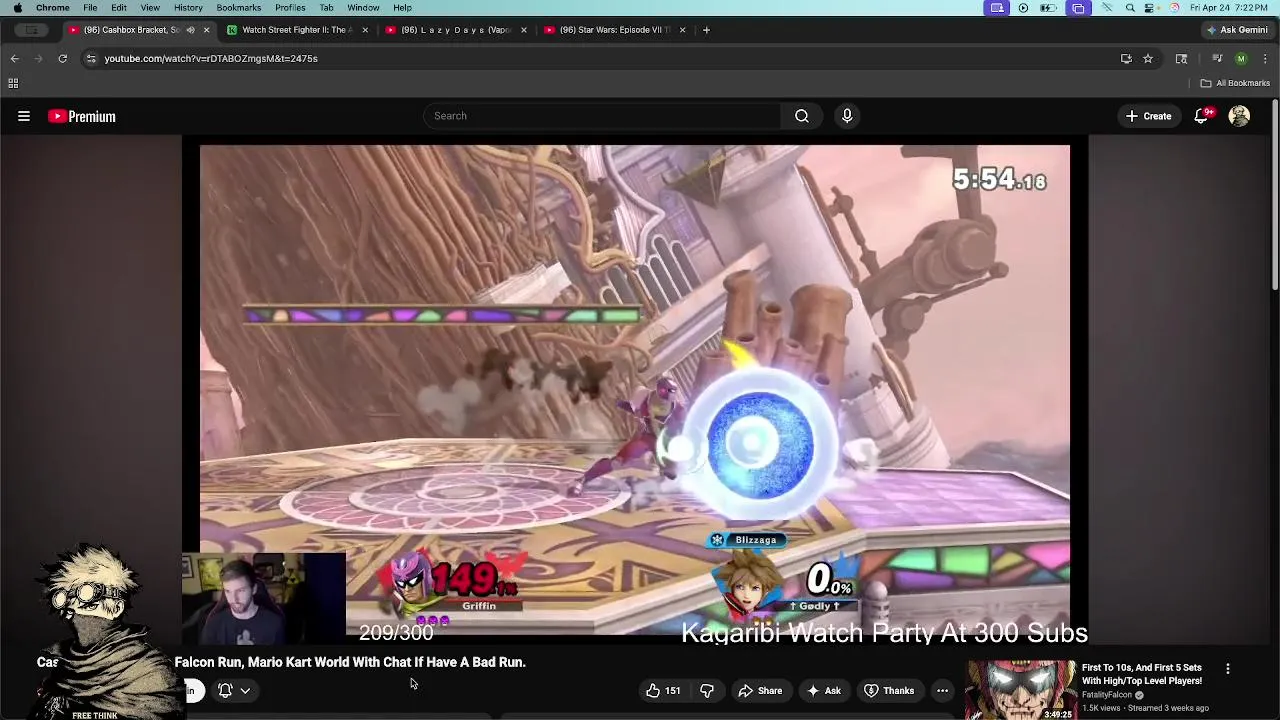Click the Ask button

823,690
